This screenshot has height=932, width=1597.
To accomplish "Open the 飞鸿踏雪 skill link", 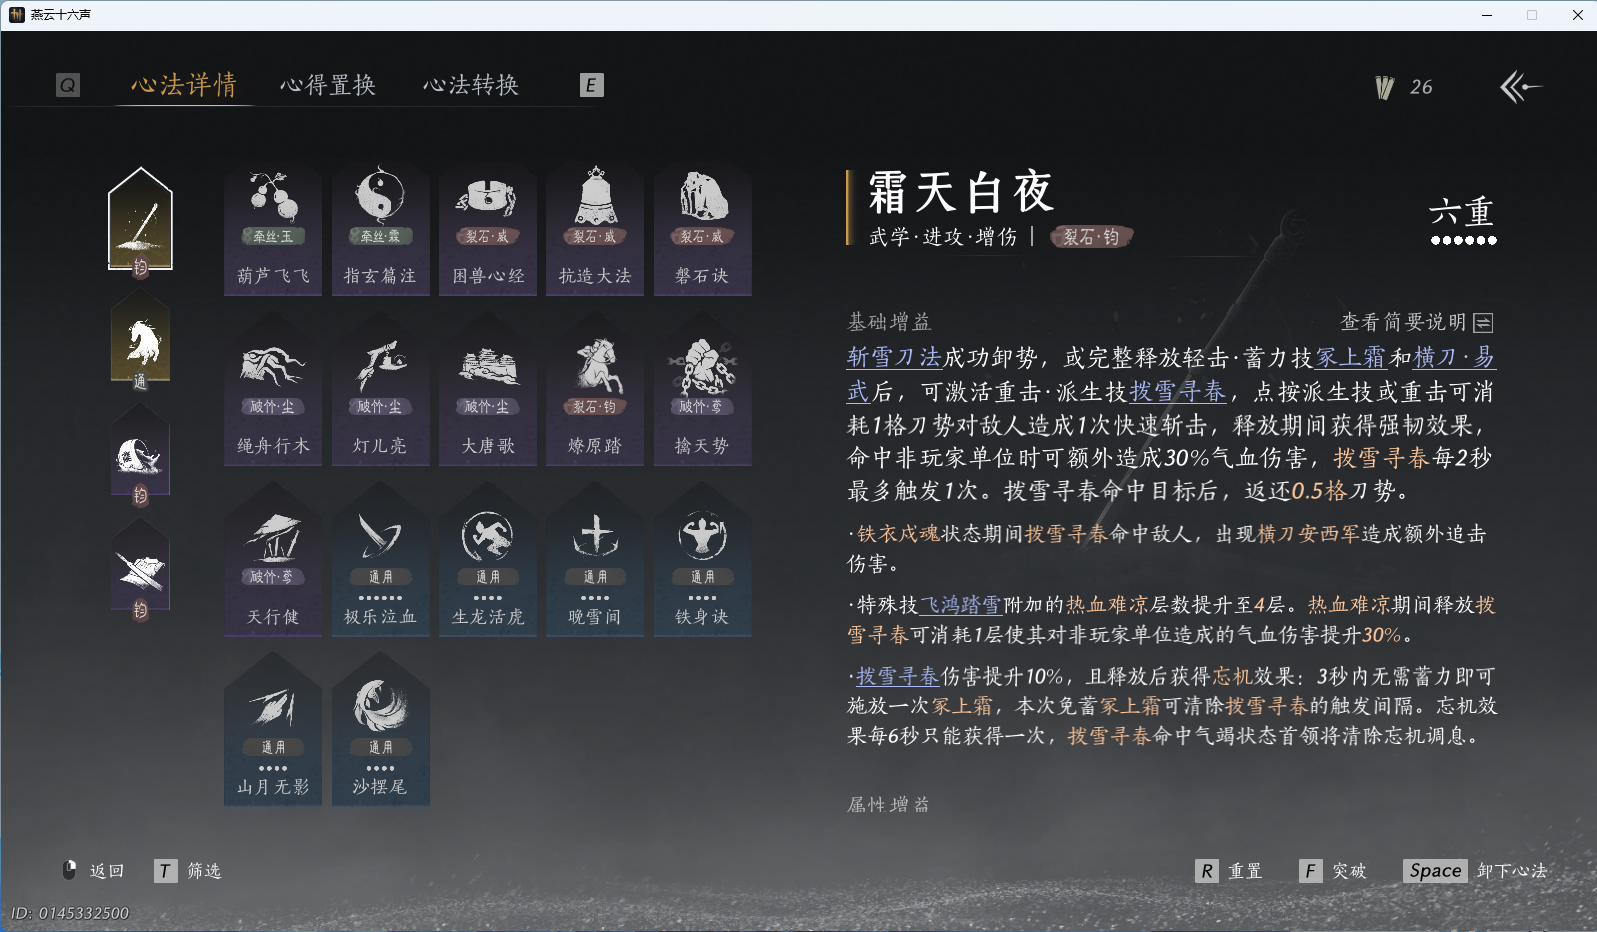I will tap(962, 604).
